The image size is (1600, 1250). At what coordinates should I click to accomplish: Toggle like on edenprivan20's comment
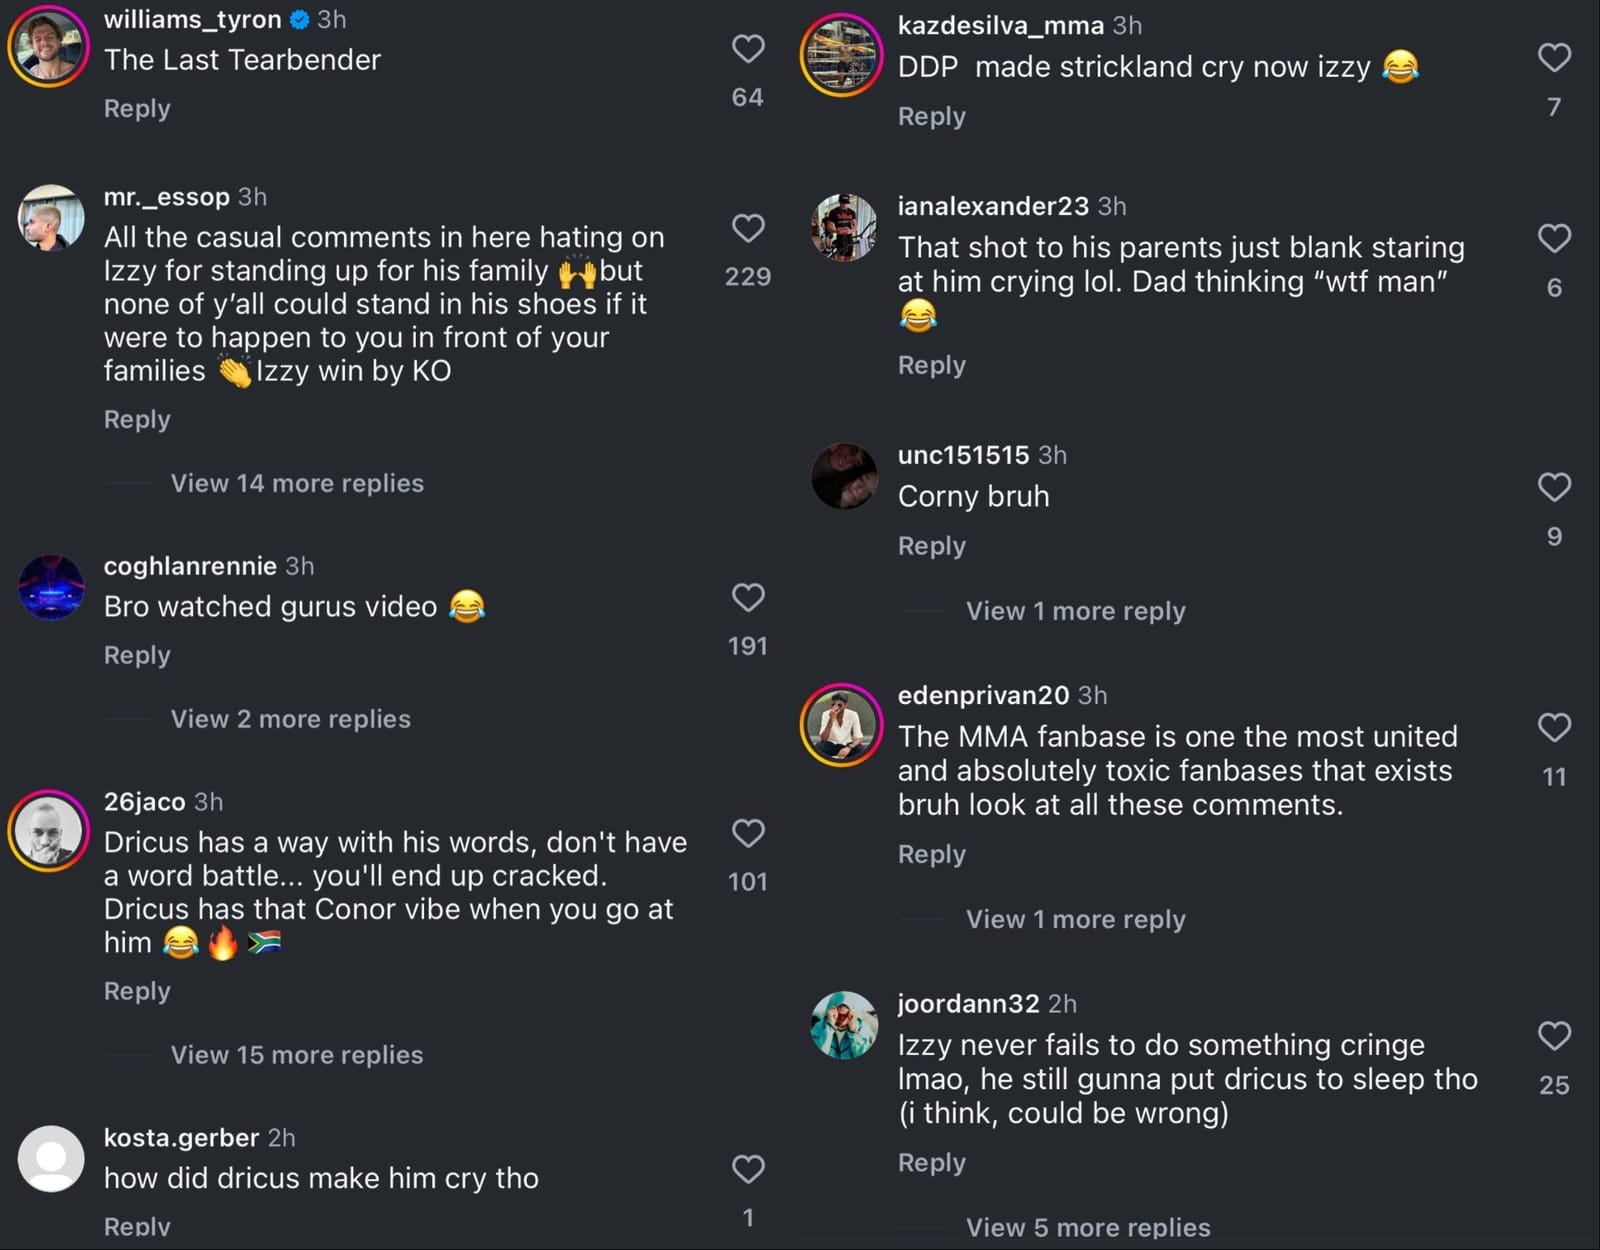pyautogui.click(x=1554, y=727)
